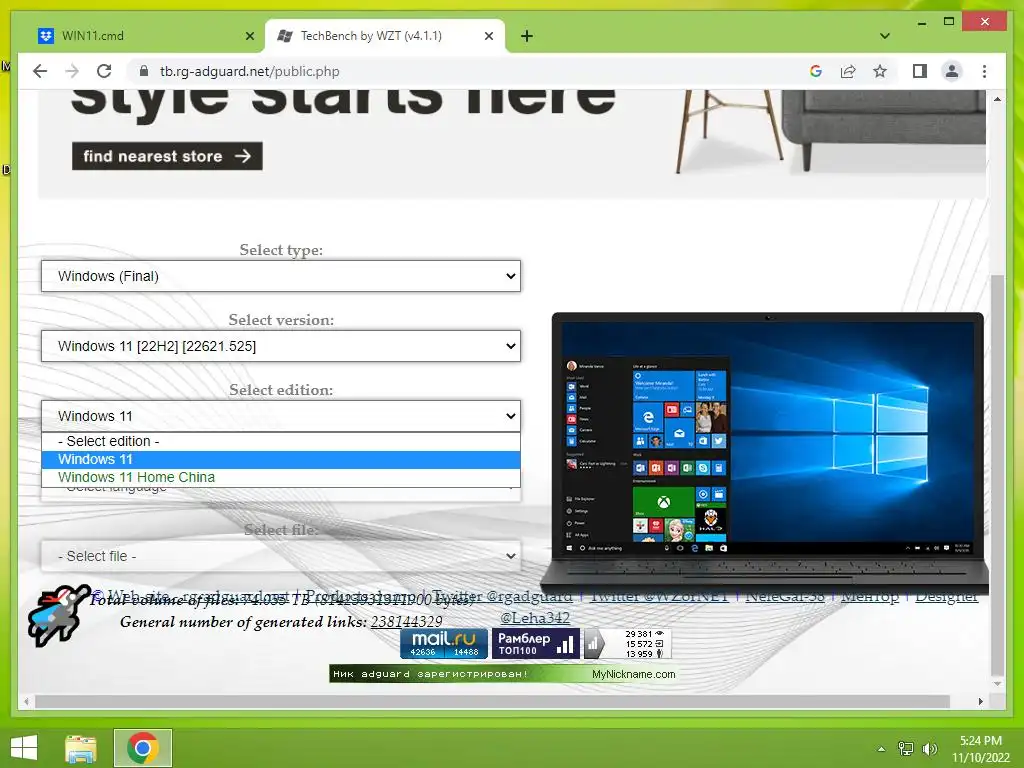Open the volume tray icon
This screenshot has height=768, width=1024.
929,749
